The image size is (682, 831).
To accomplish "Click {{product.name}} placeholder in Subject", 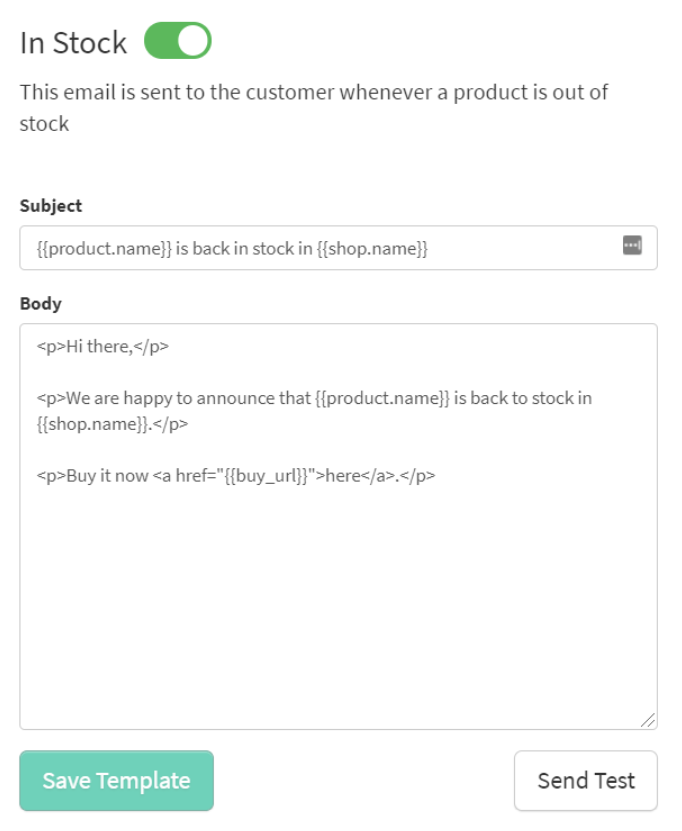I will (104, 249).
